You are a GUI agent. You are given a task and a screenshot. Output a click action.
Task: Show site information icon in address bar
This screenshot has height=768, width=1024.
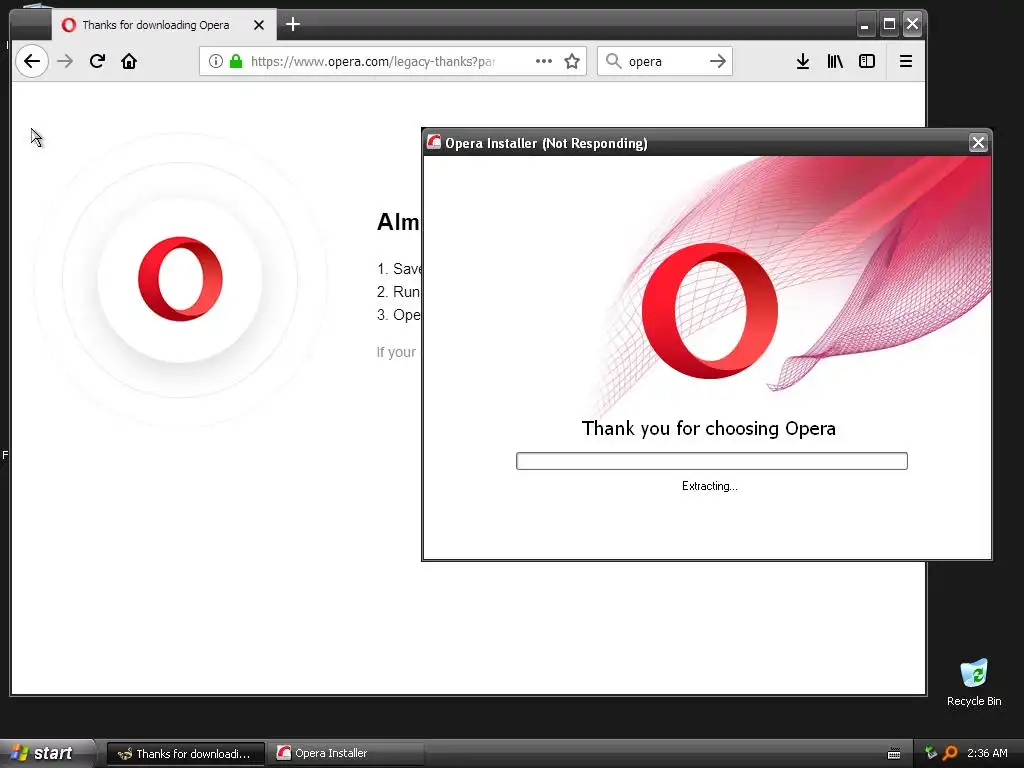click(x=216, y=61)
